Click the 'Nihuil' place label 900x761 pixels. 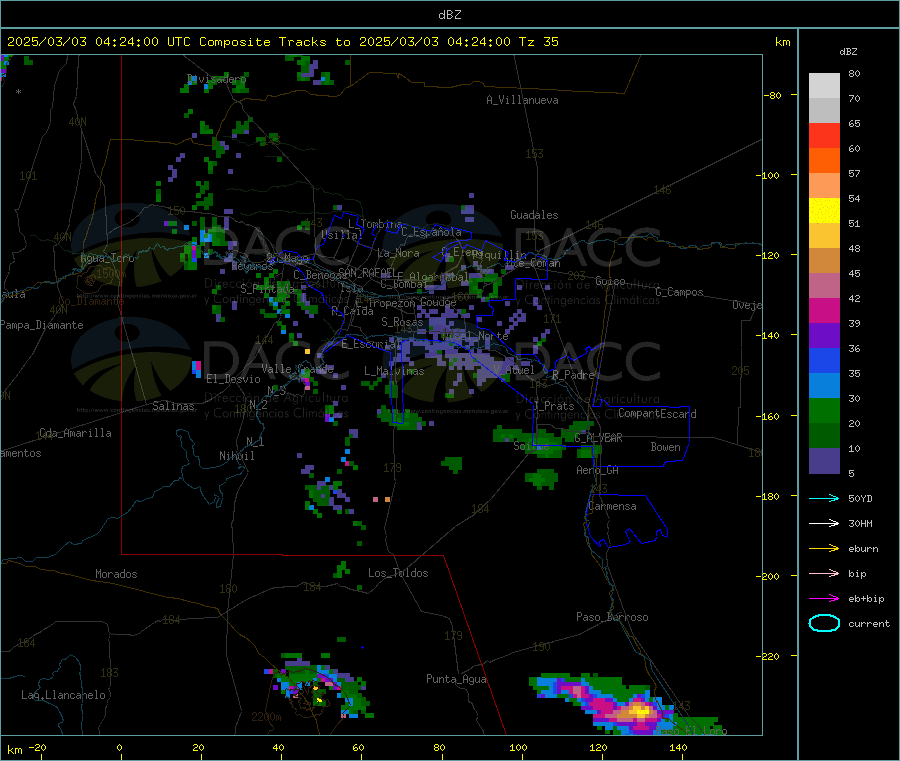[x=236, y=456]
